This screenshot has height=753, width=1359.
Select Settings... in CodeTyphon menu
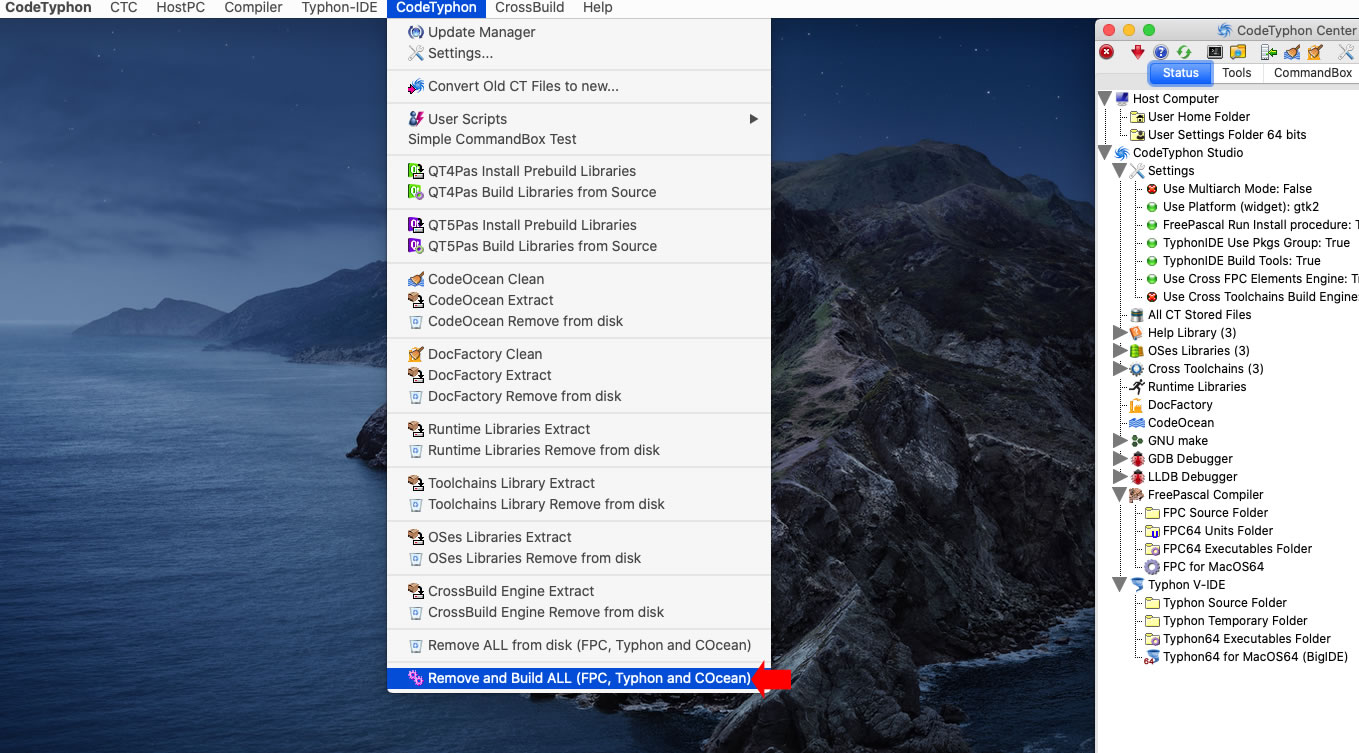click(x=579, y=53)
